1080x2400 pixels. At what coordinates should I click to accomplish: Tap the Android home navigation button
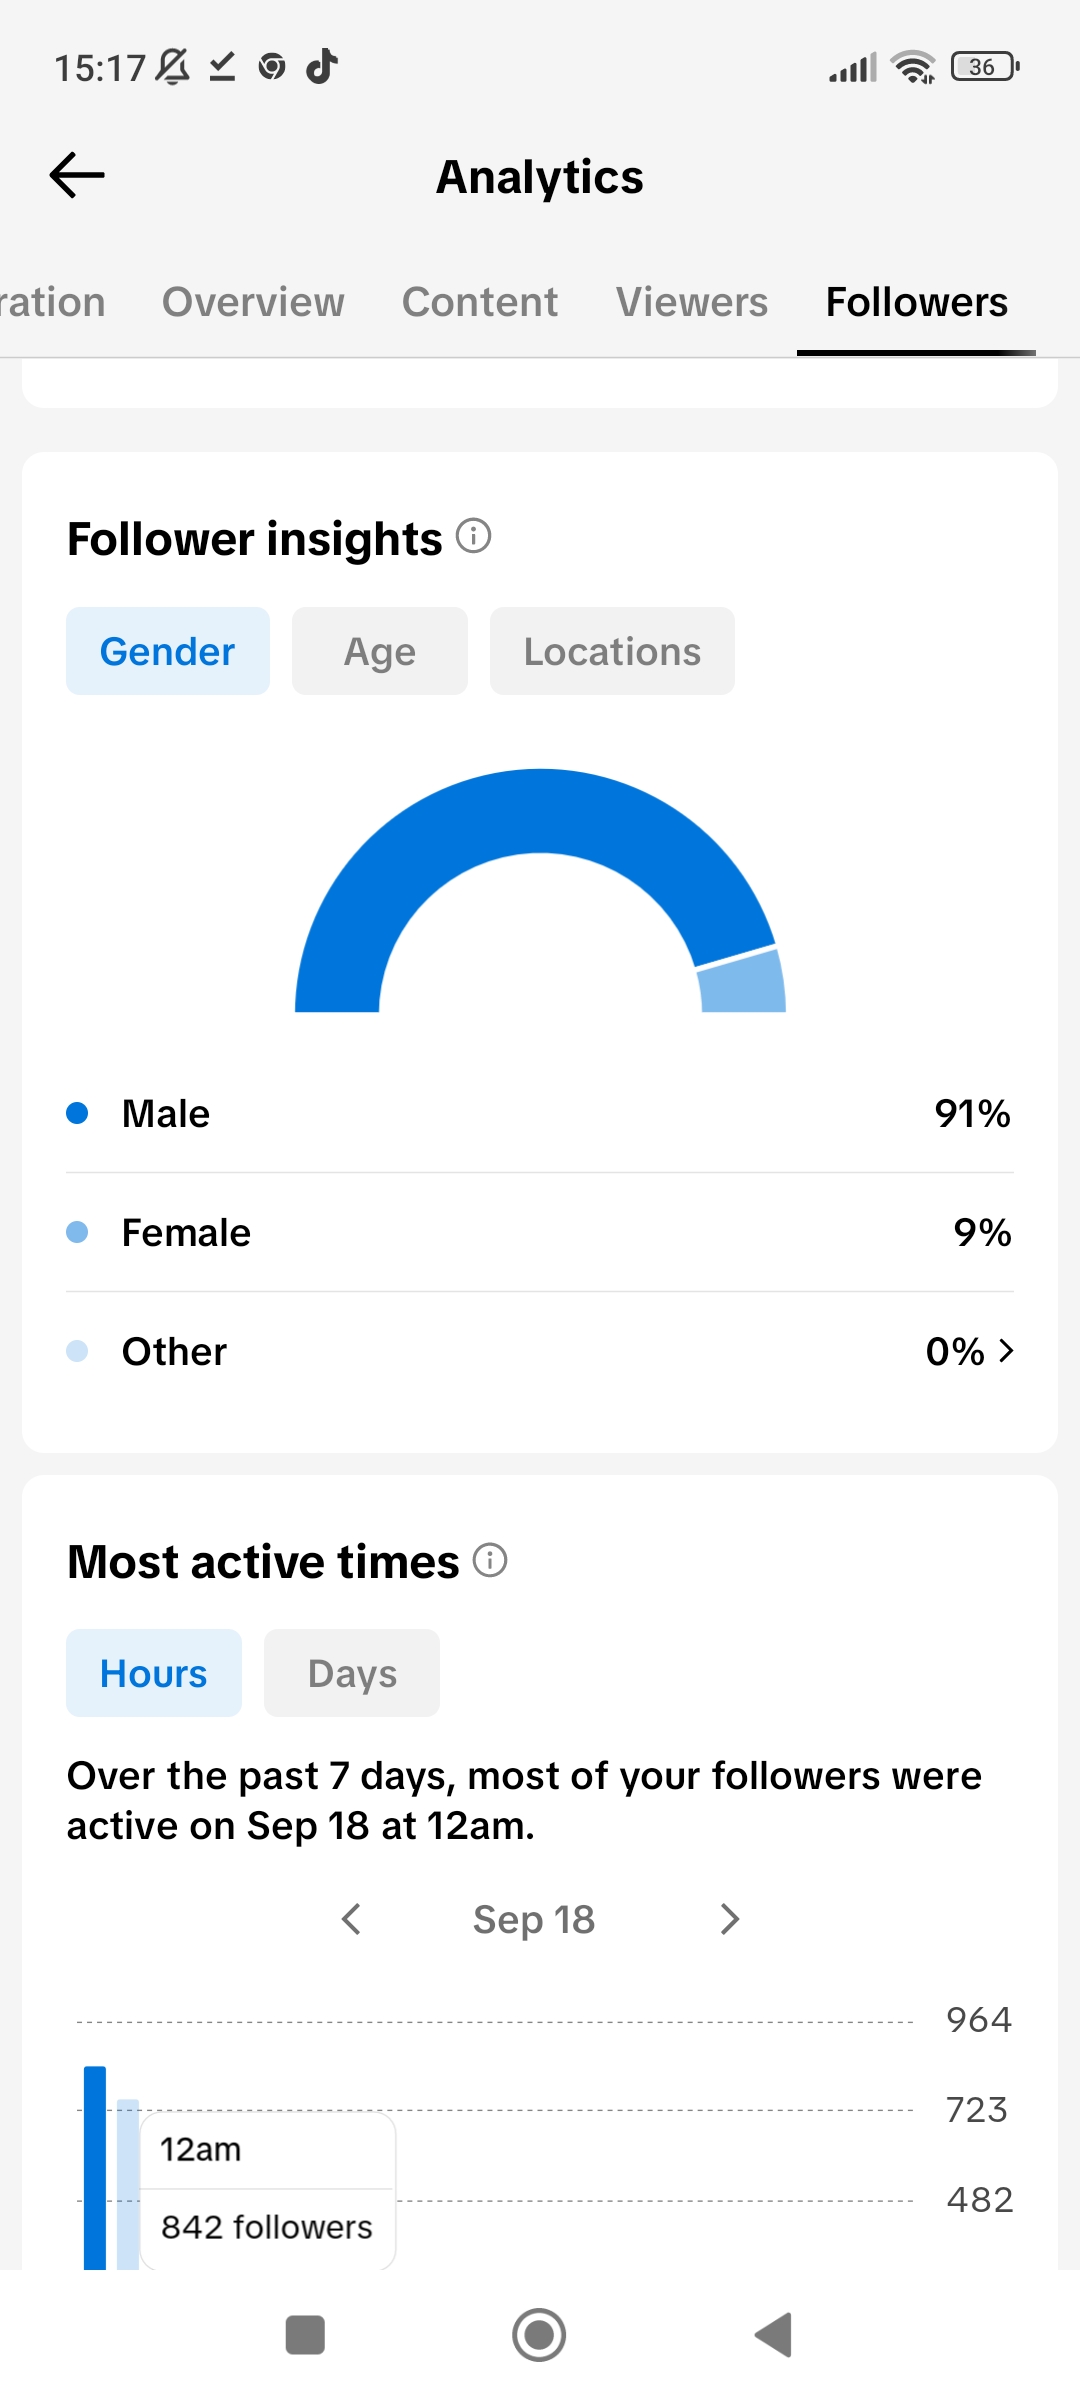(539, 2335)
